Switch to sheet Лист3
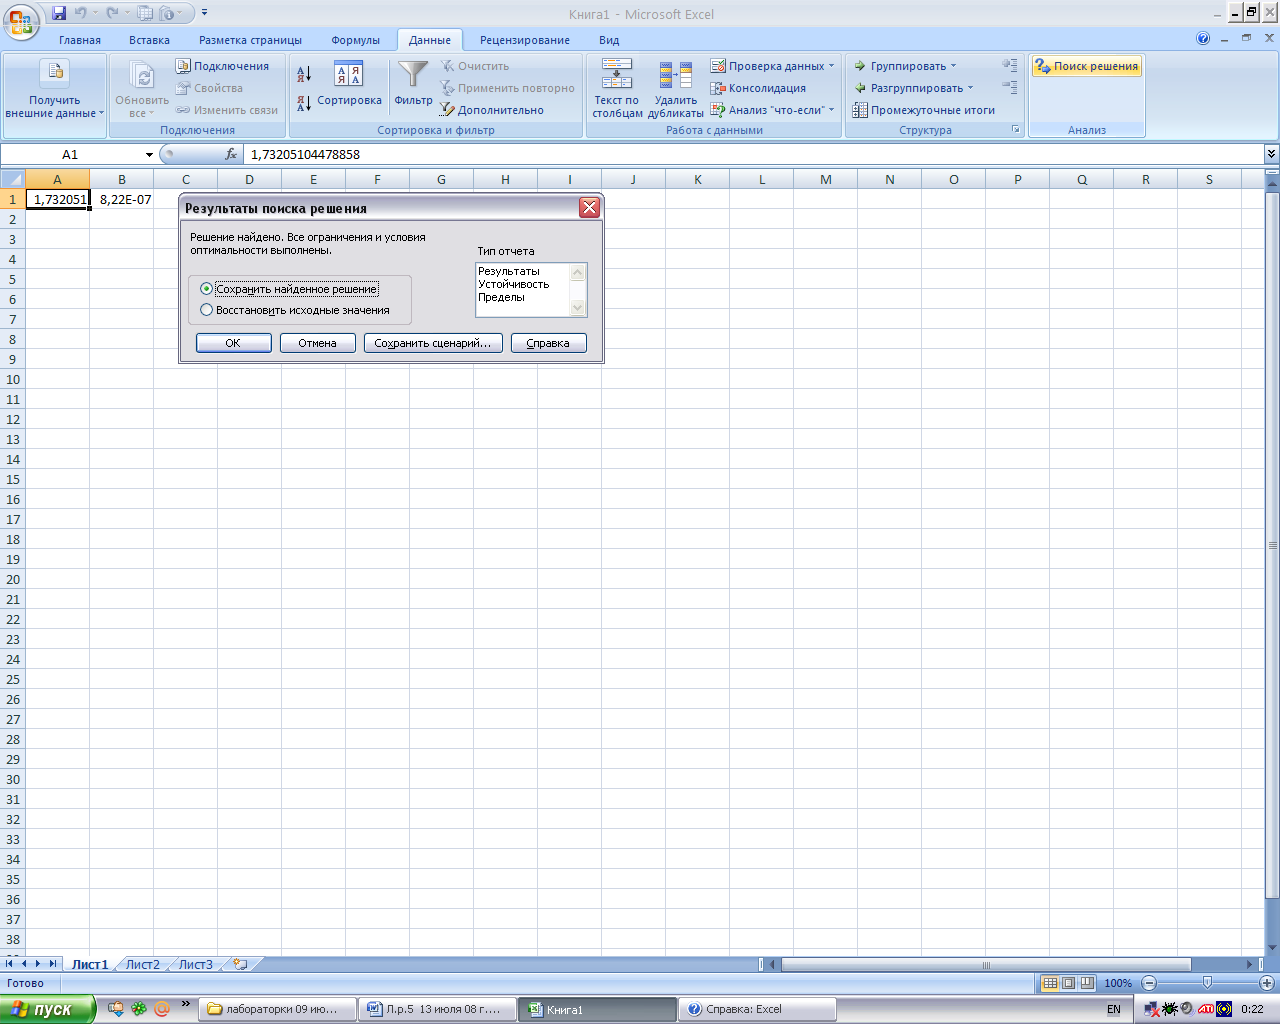1280x1024 pixels. coord(195,964)
